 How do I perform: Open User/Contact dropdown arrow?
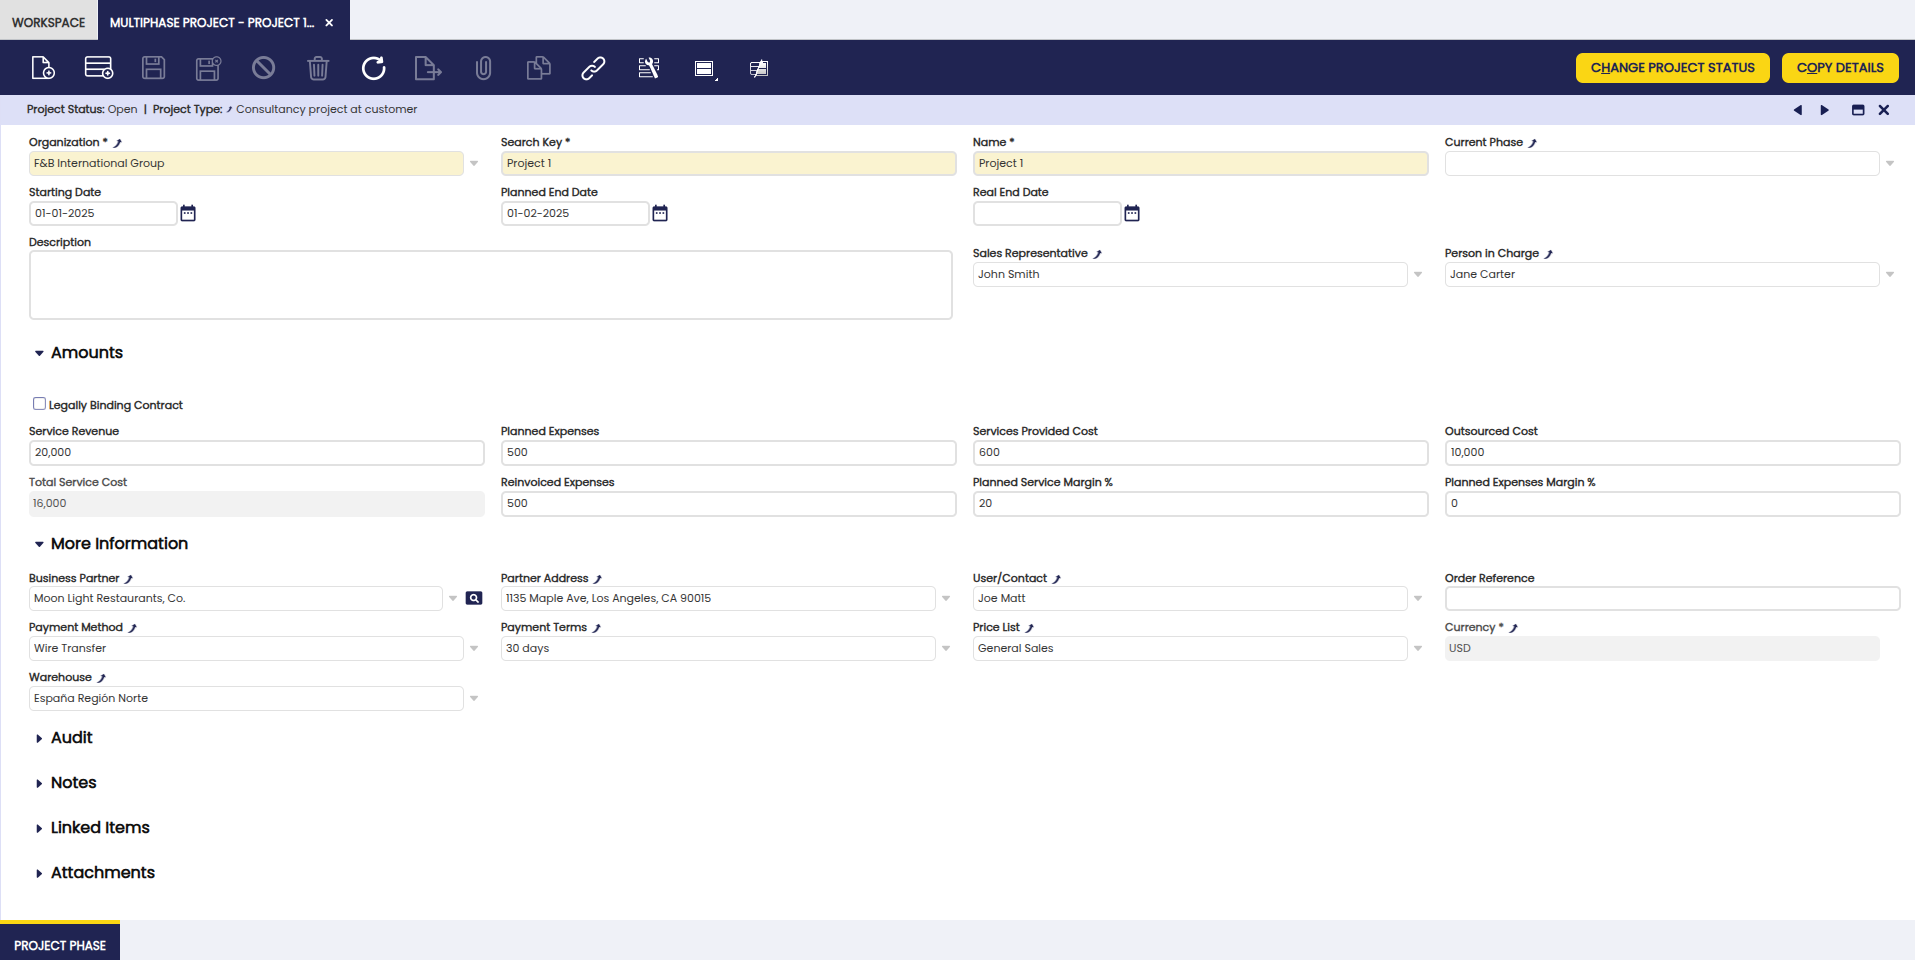tap(1418, 598)
